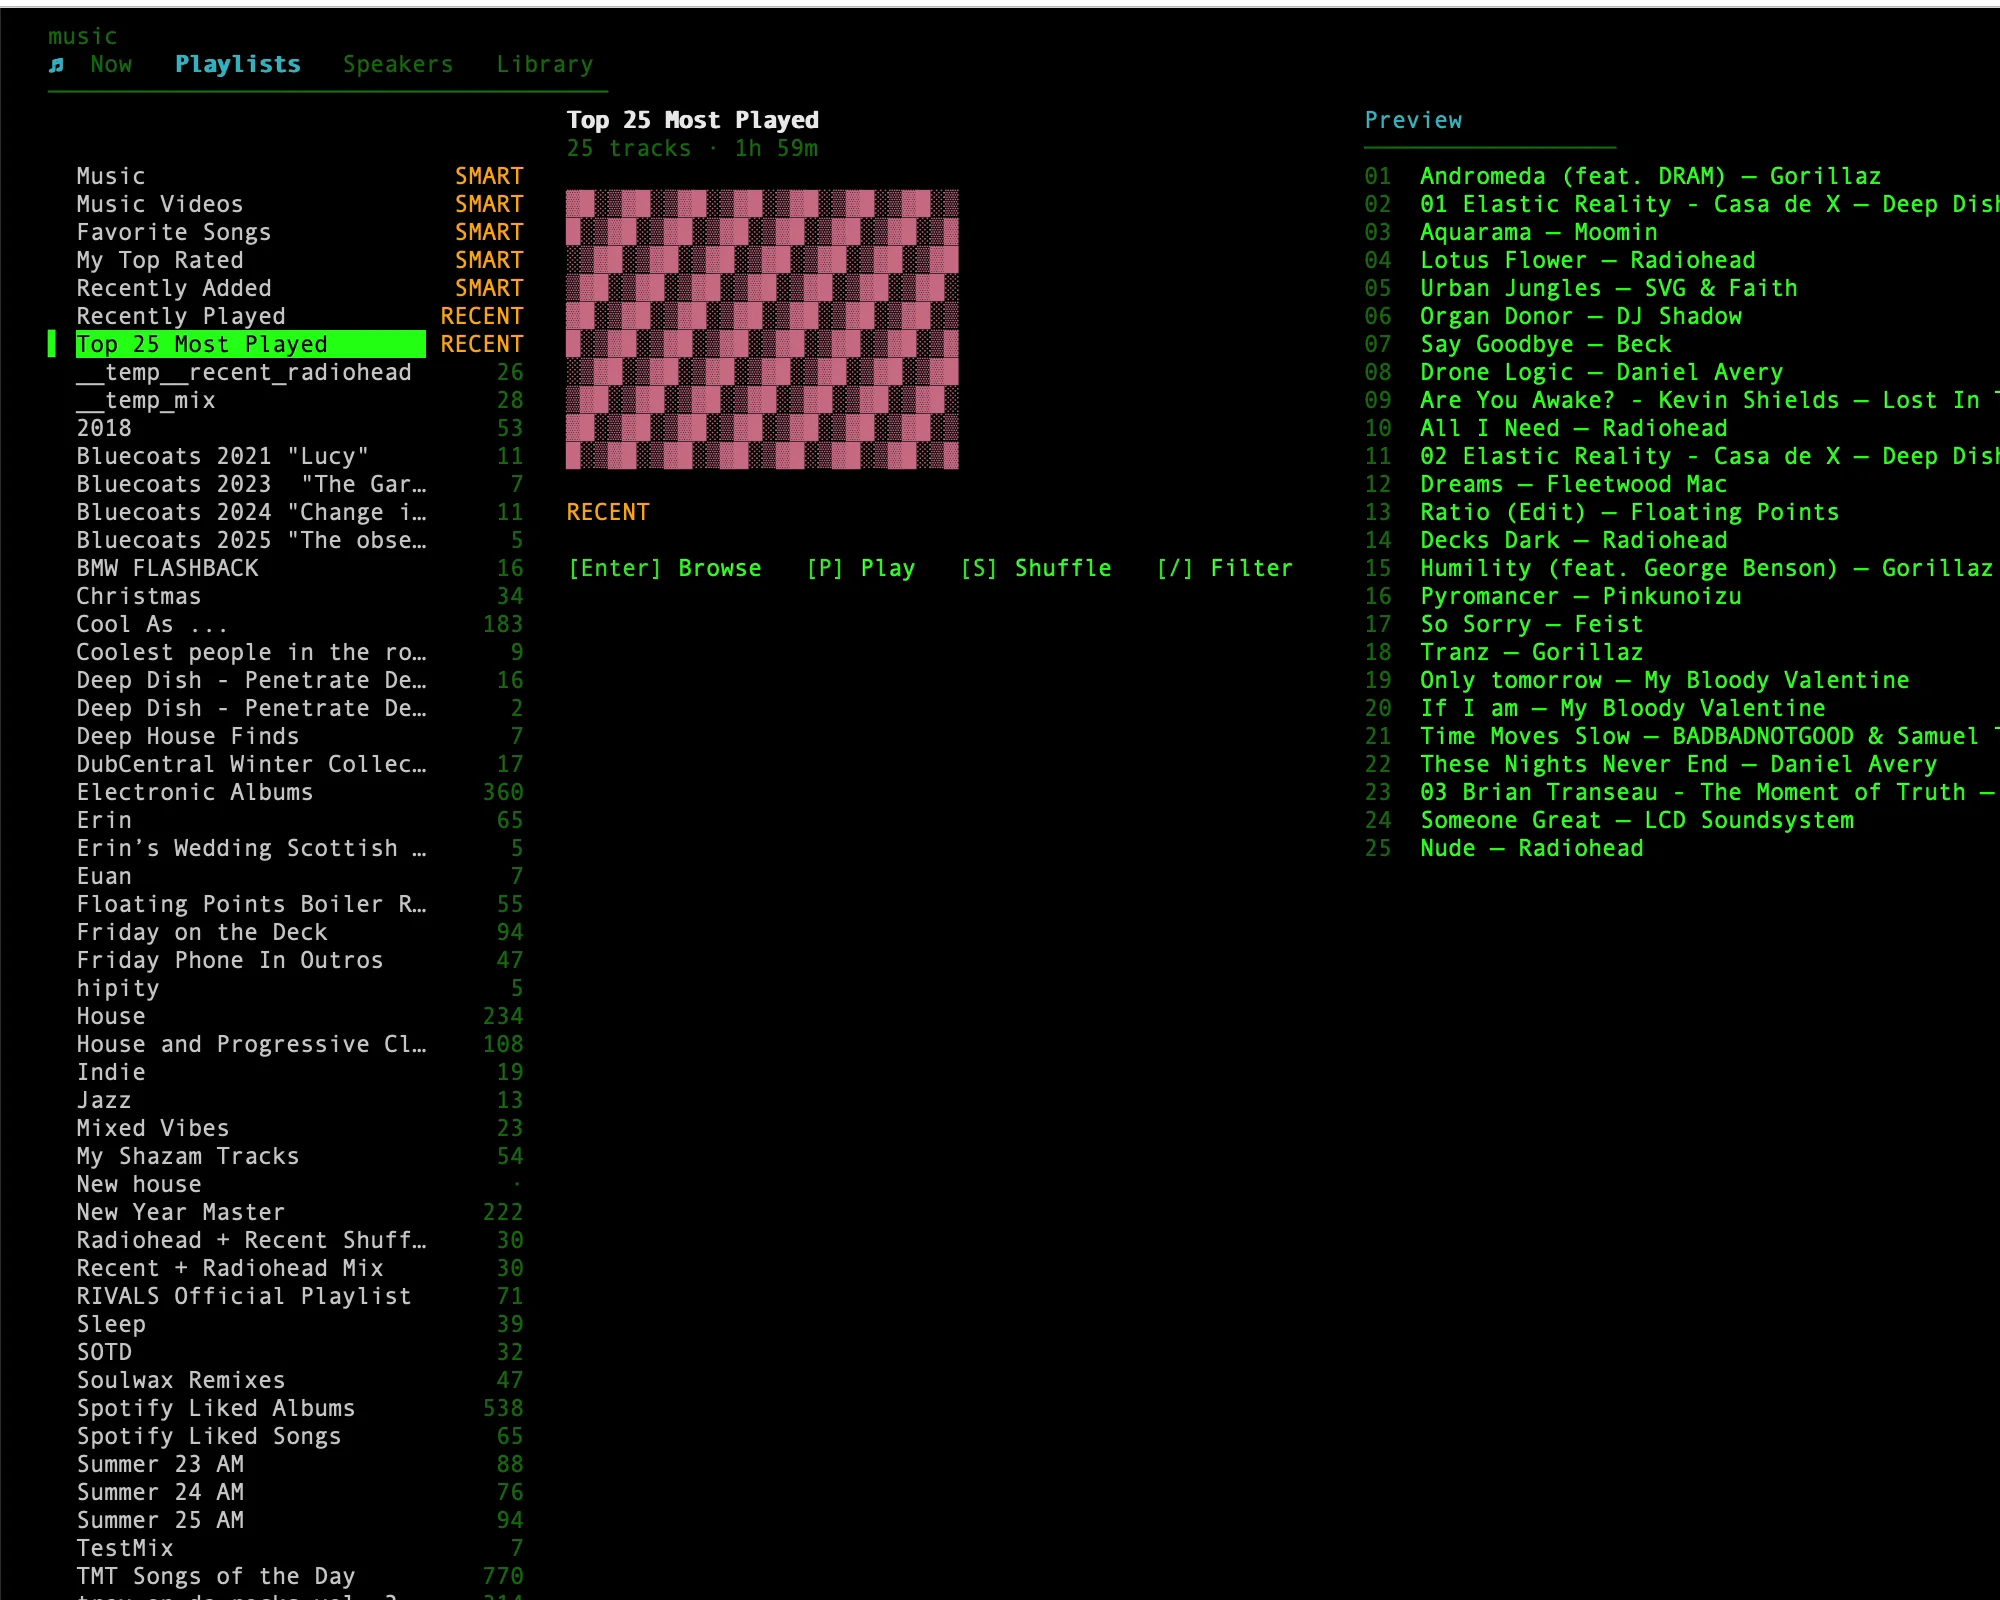Image resolution: width=2000 pixels, height=1600 pixels.
Task: Click the [P] Play action
Action: (x=861, y=568)
